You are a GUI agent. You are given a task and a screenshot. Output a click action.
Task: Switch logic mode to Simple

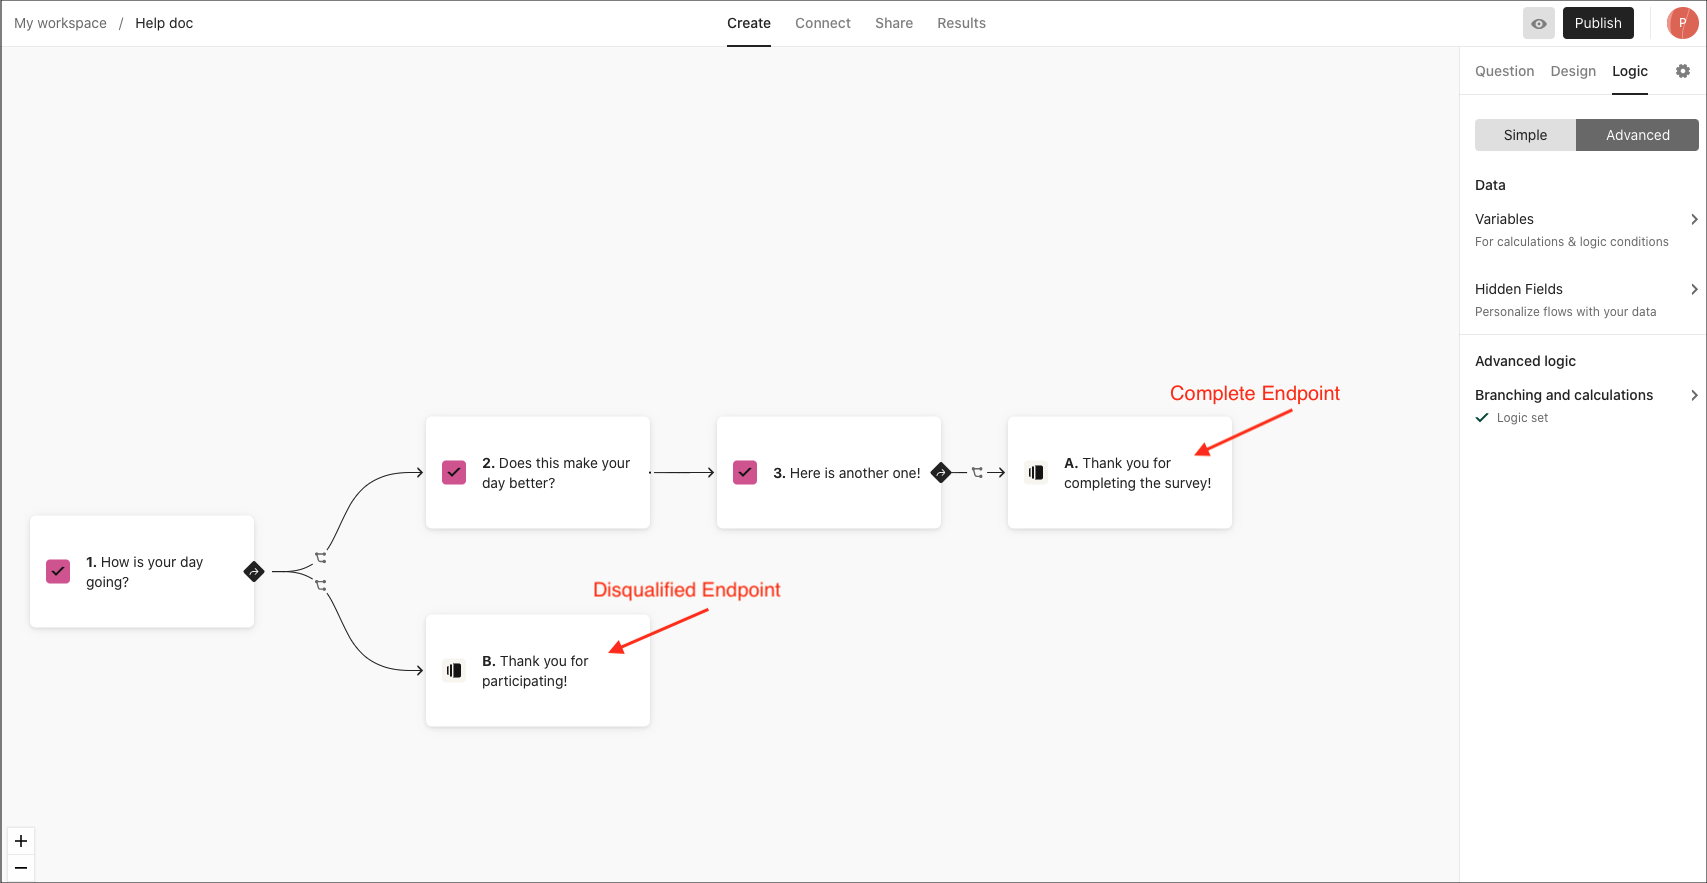pyautogui.click(x=1525, y=135)
